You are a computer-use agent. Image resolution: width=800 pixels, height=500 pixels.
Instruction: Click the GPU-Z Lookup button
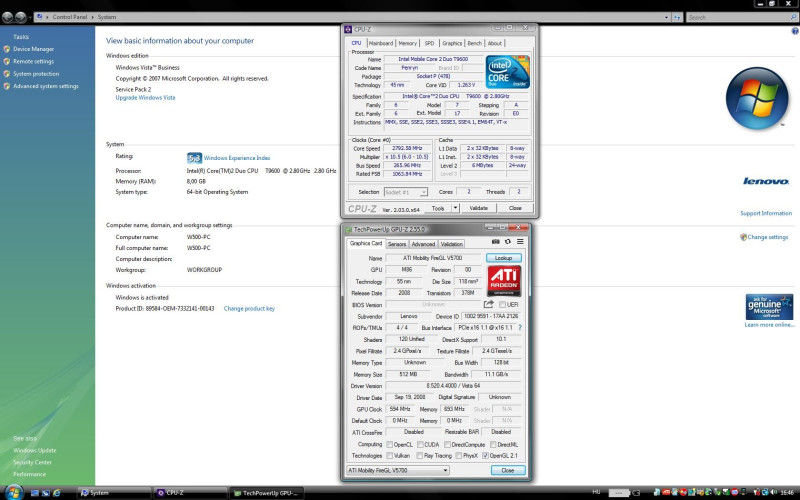coord(504,258)
